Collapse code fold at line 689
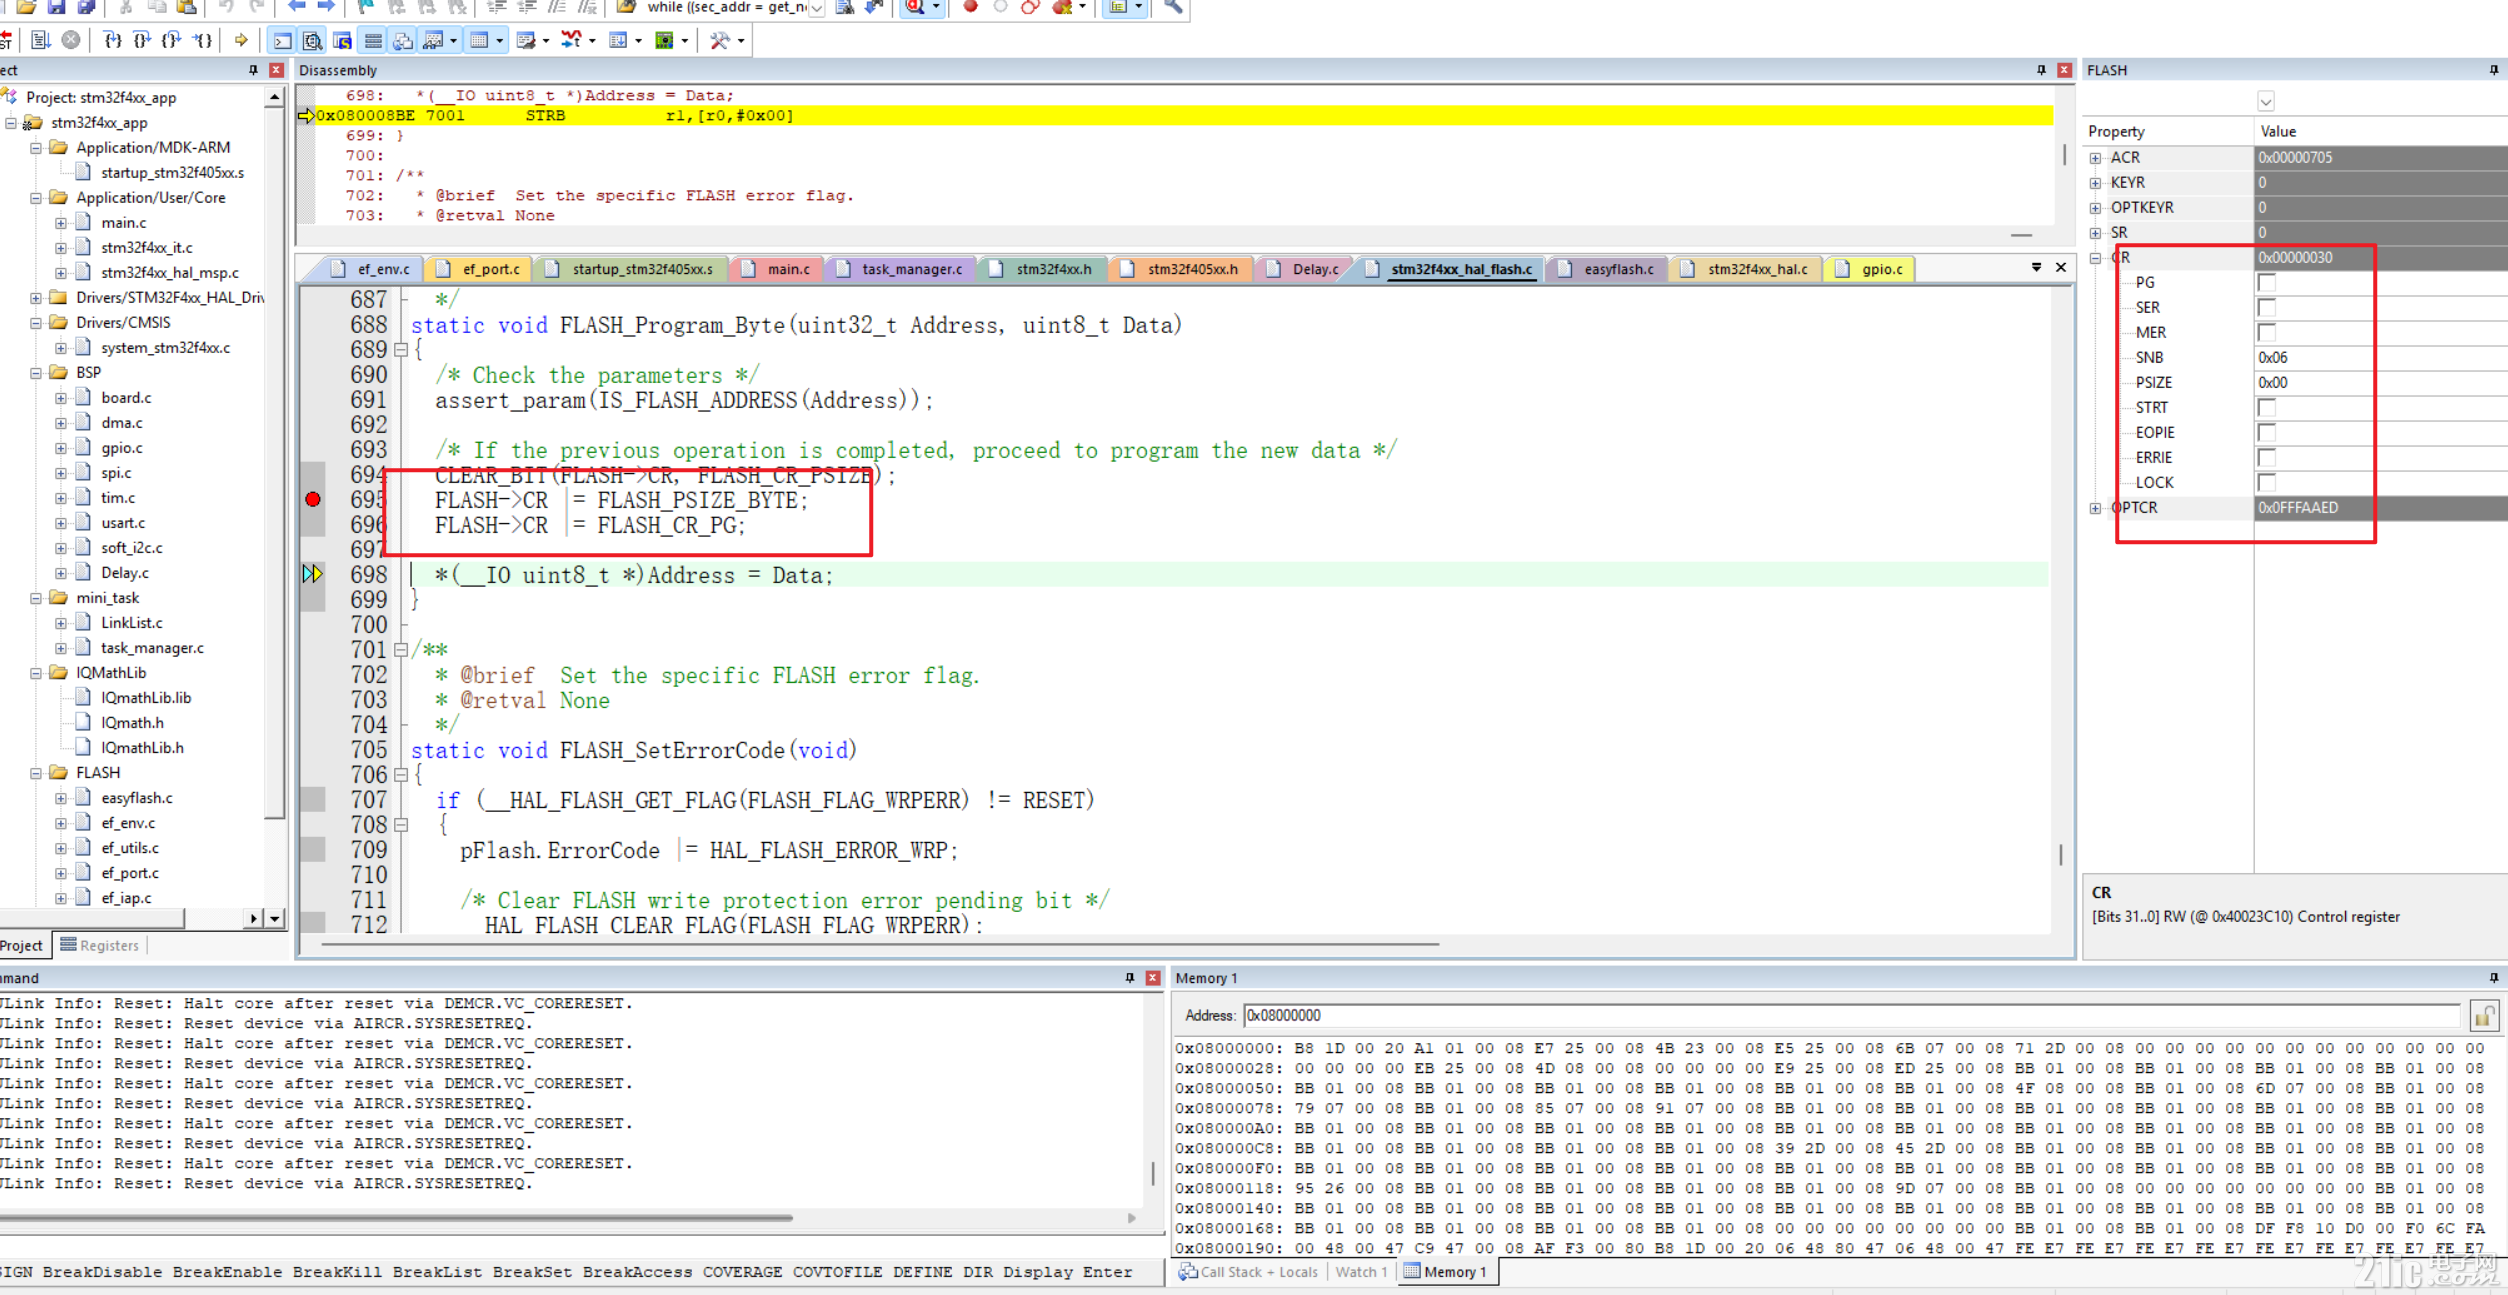Viewport: 2508px width, 1295px height. point(401,350)
